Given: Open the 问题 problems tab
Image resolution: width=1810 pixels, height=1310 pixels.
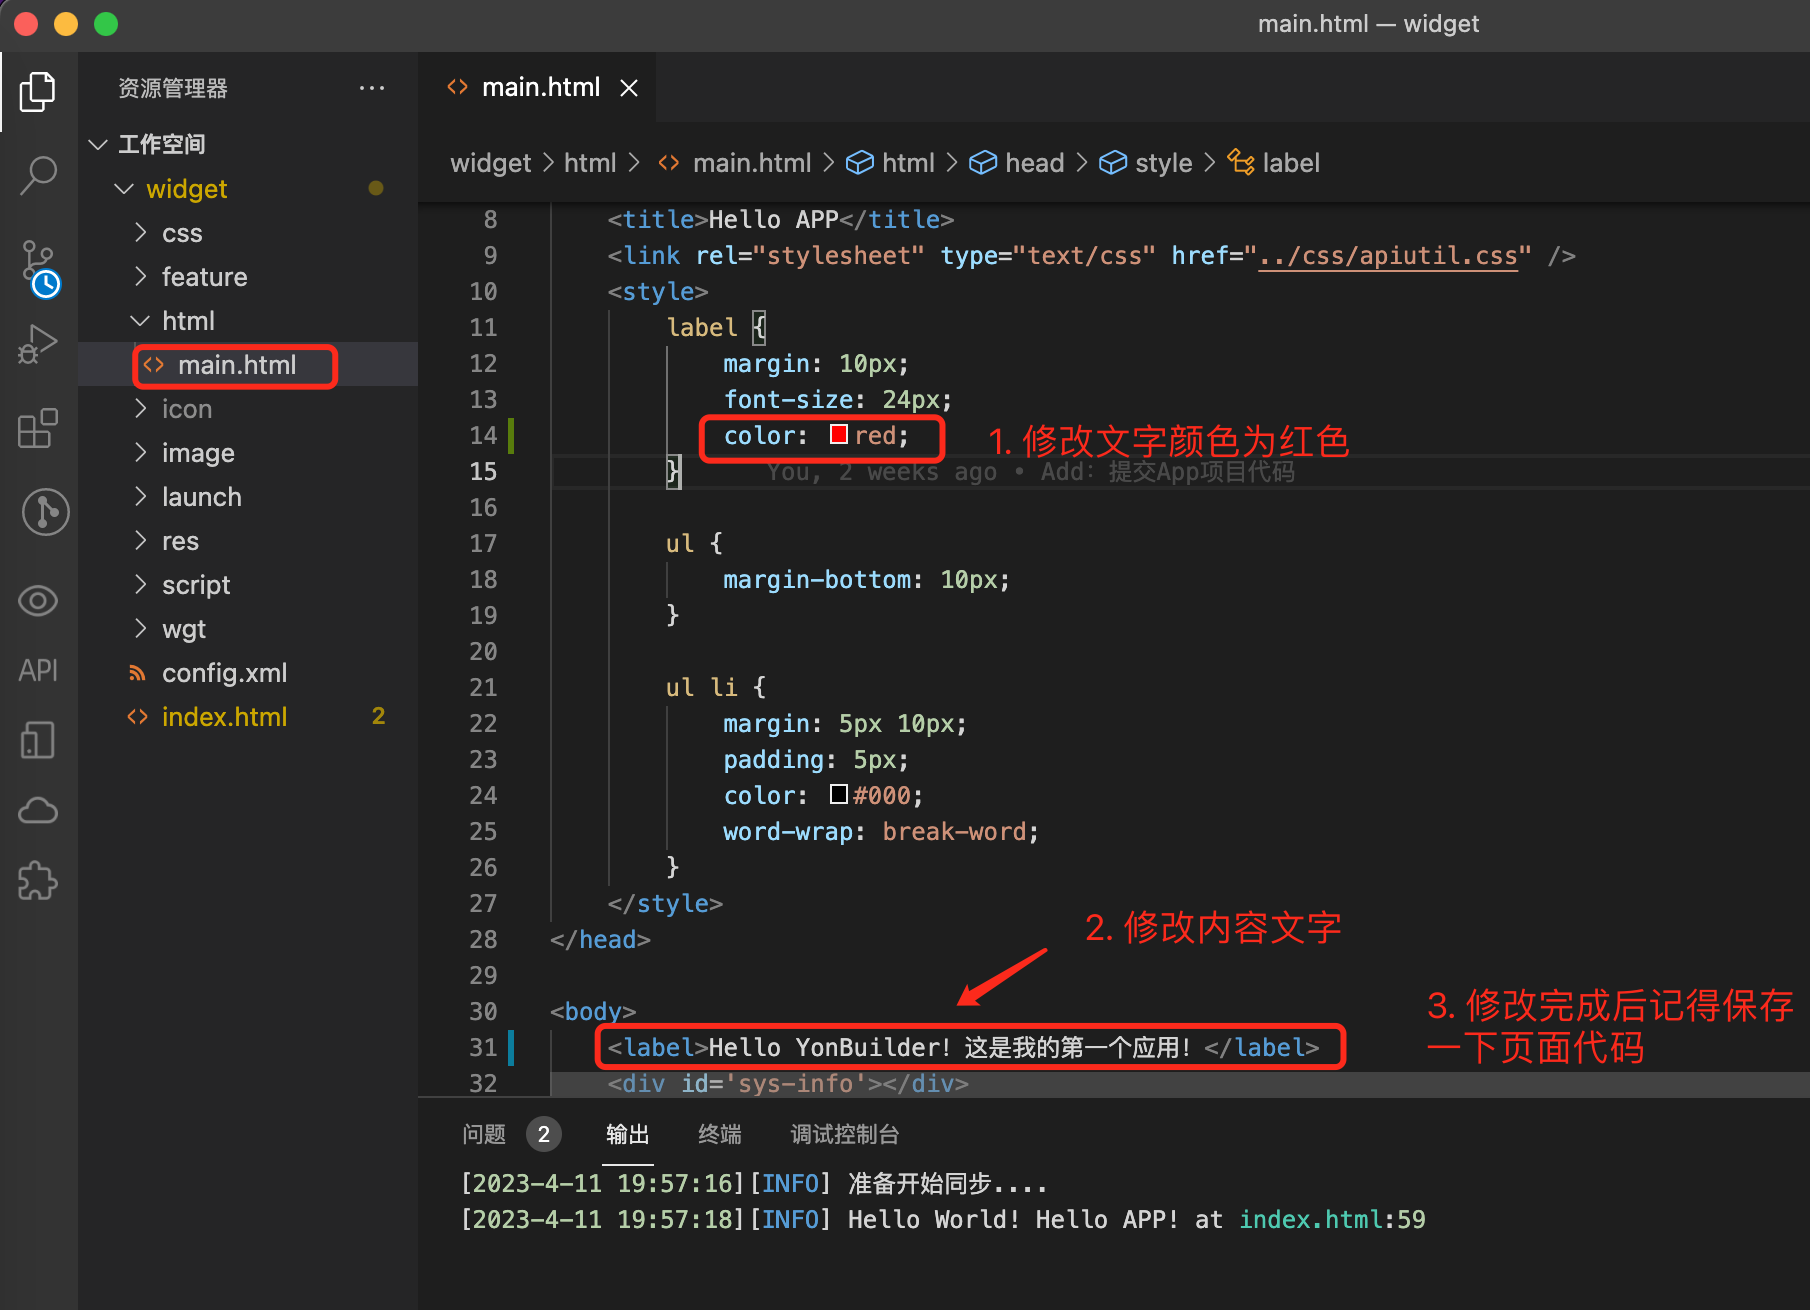Looking at the screenshot, I should (484, 1134).
